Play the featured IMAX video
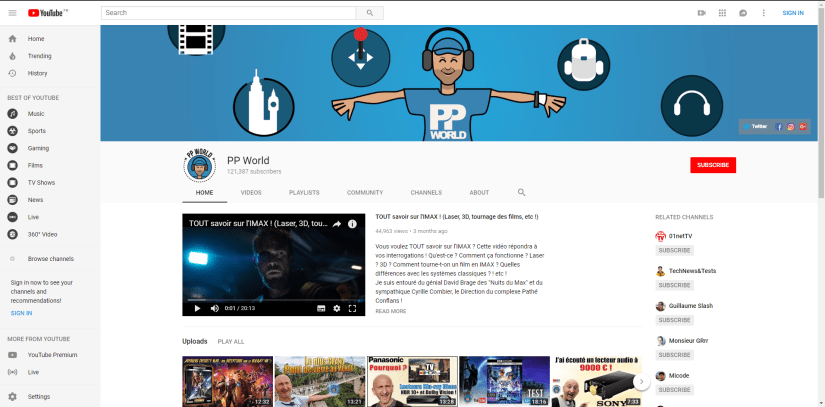Viewport: 825px width, 407px height. [197, 308]
